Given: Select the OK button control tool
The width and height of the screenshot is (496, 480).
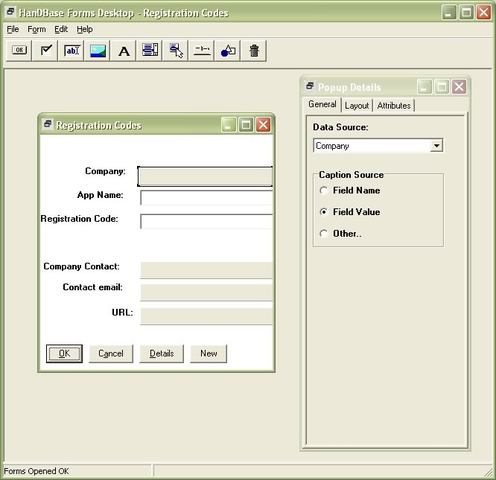Looking at the screenshot, I should 19,50.
